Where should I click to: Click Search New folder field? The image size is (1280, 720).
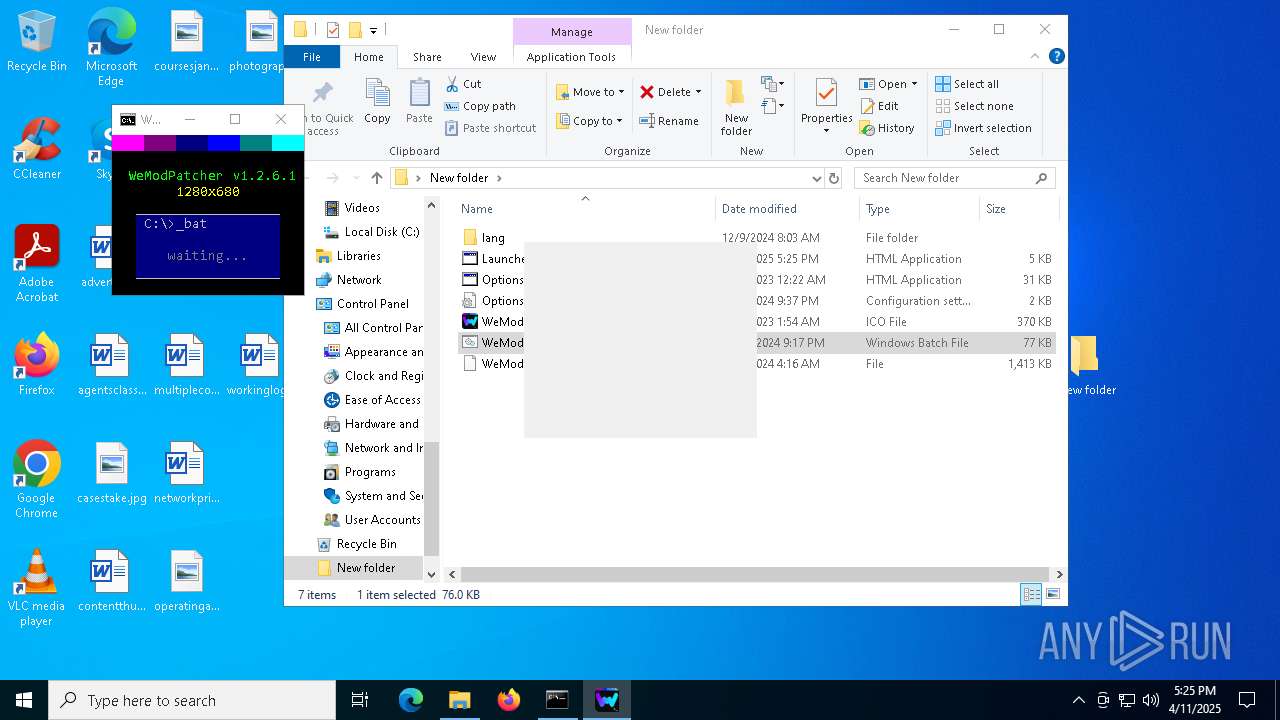click(x=954, y=178)
